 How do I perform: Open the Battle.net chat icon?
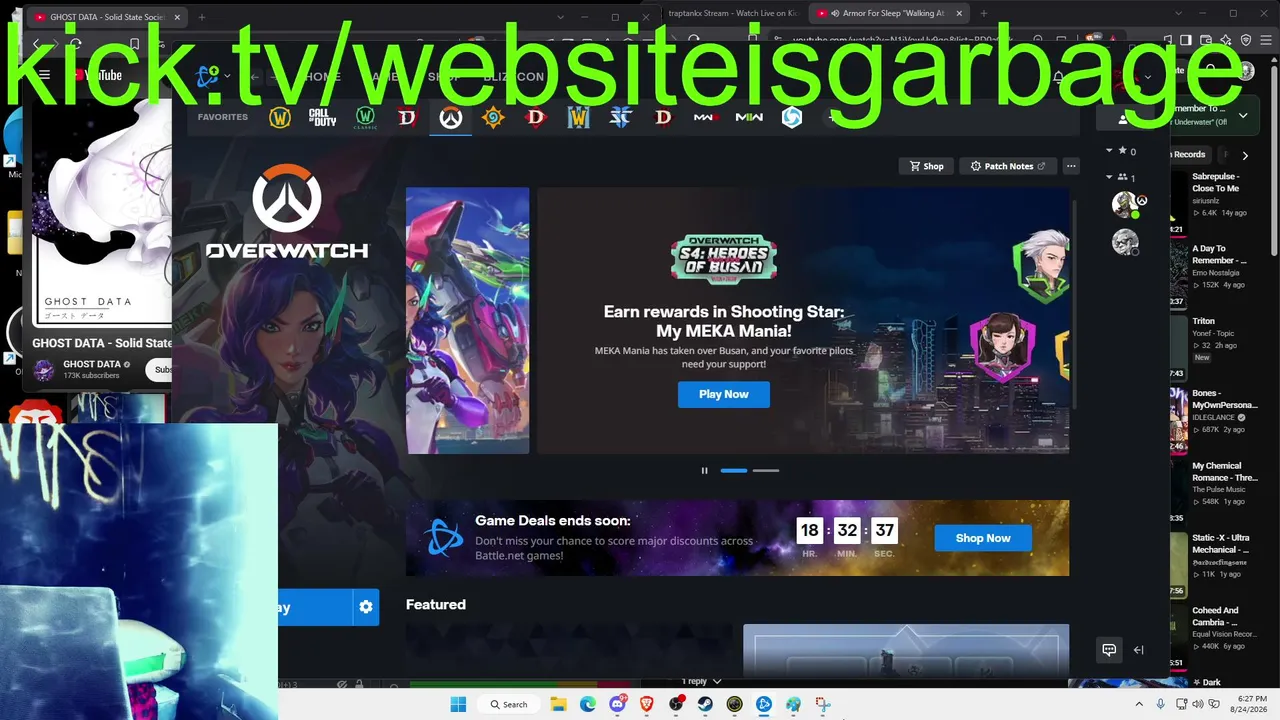(x=1109, y=650)
